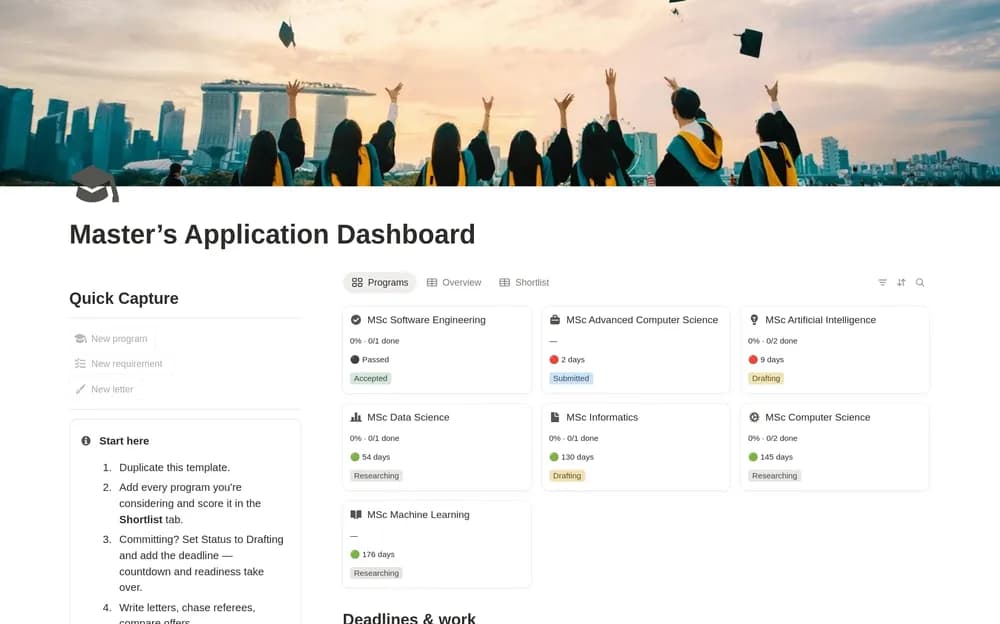Click document icon on MSc Informatics
1000x624 pixels.
pyautogui.click(x=555, y=417)
